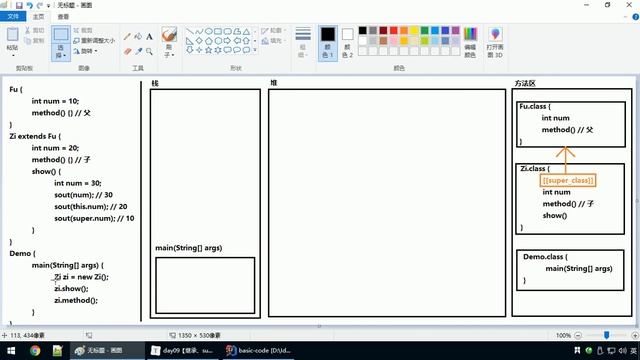Image resolution: width=640 pixels, height=360 pixels.
Task: Select the Pencil tool
Action: (127, 37)
